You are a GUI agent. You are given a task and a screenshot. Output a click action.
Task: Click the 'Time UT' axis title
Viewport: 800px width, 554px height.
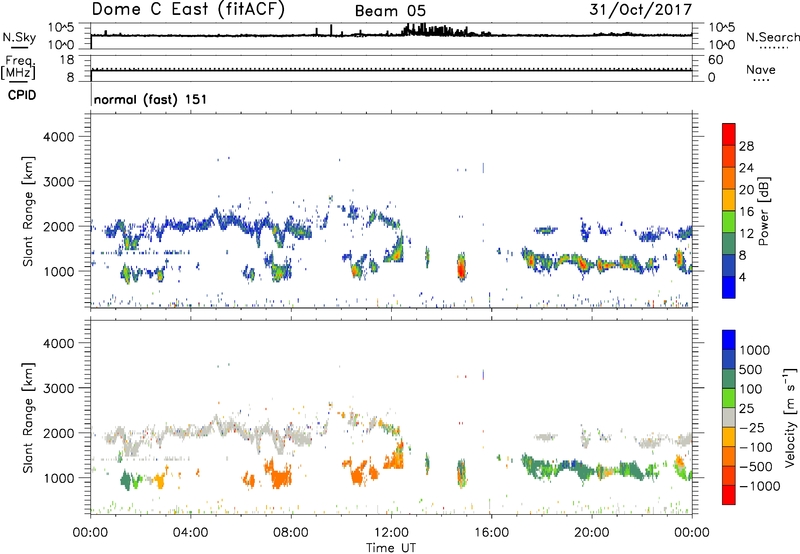(391, 548)
